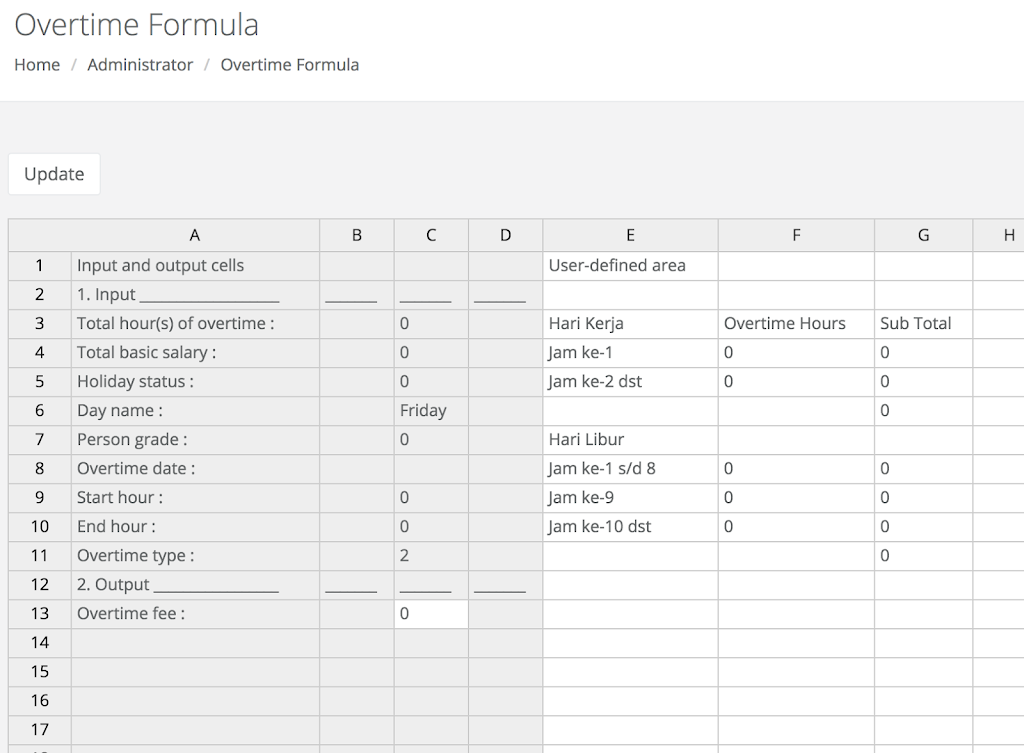Image resolution: width=1024 pixels, height=753 pixels.
Task: Click the Hari Kerja cell
Action: pos(630,324)
